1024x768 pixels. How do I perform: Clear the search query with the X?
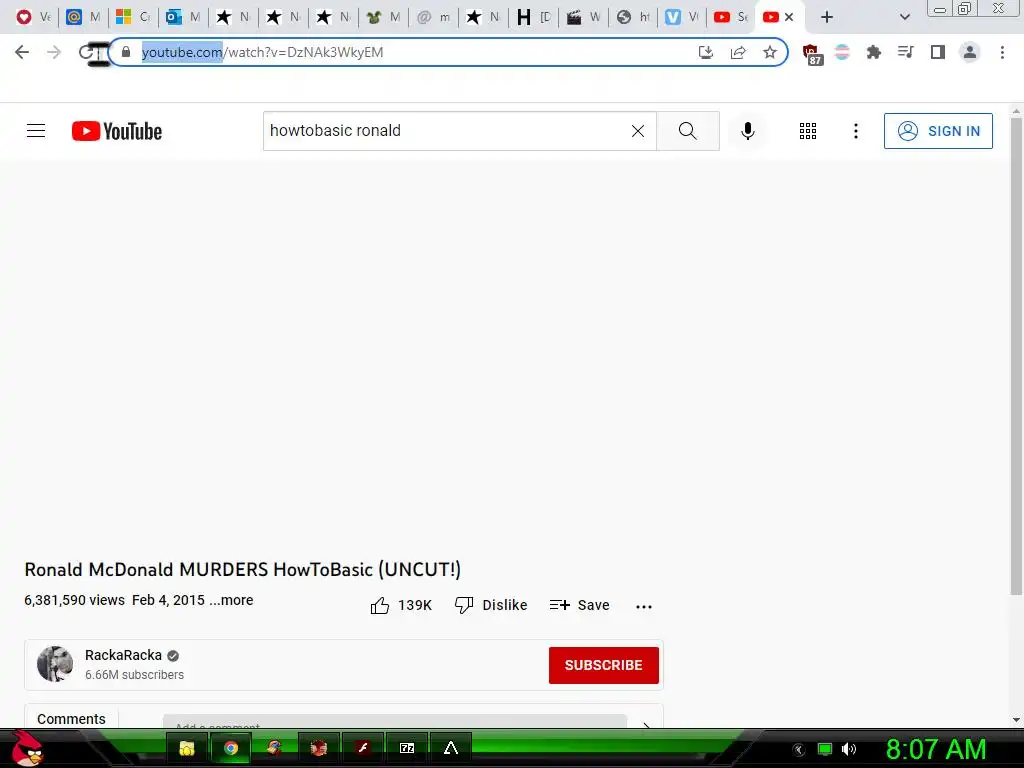pos(638,131)
